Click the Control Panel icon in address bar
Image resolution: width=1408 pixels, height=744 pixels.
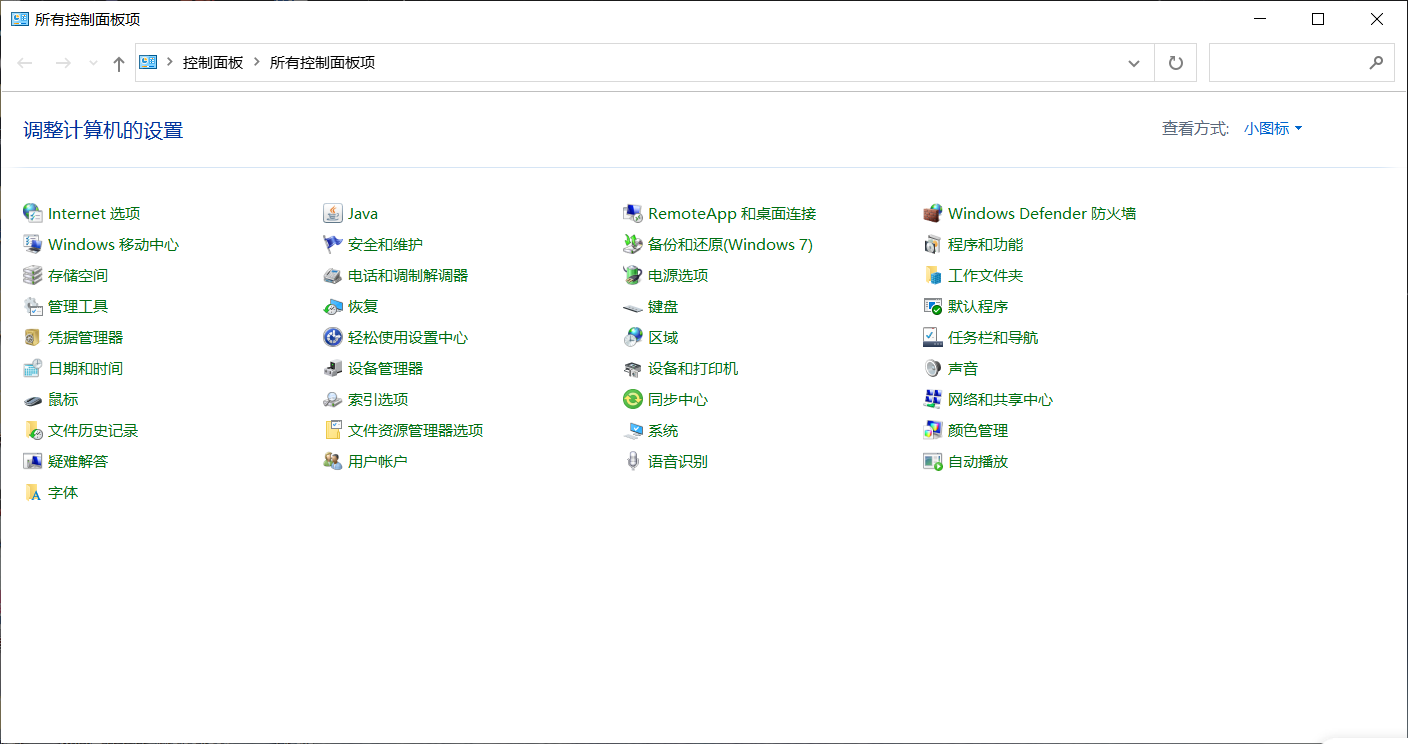[x=148, y=62]
